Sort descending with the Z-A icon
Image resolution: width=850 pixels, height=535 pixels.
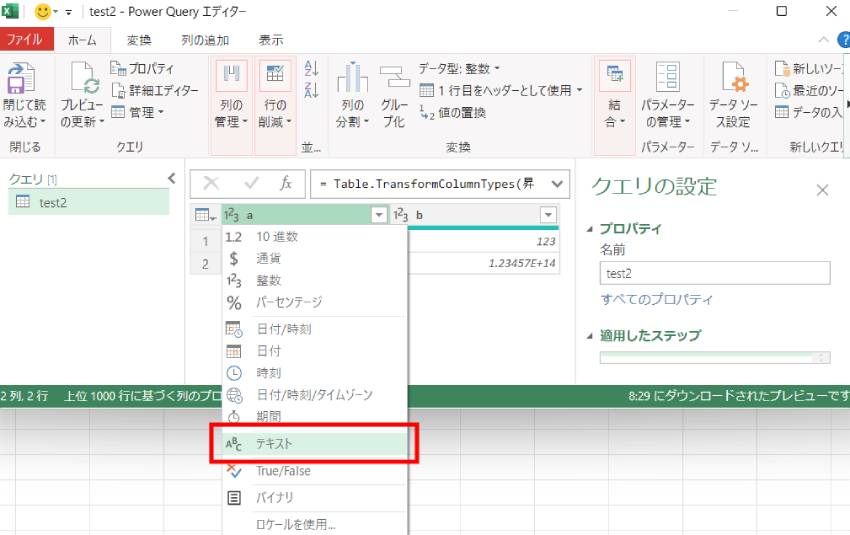pos(312,90)
